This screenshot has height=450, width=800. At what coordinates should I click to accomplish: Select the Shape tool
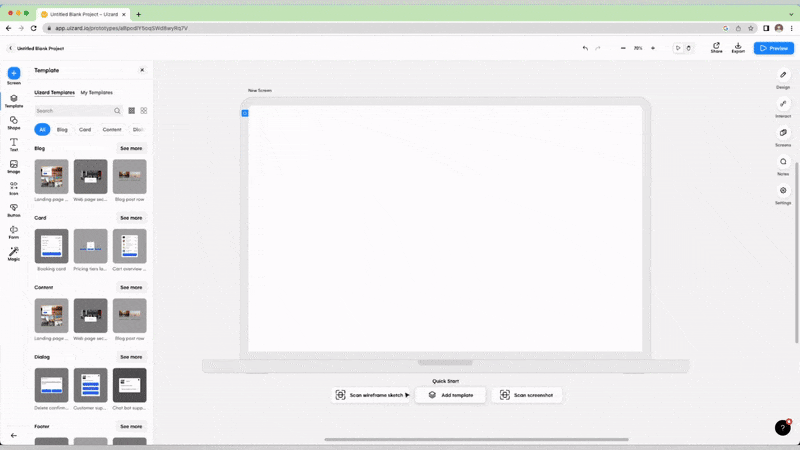[14, 120]
